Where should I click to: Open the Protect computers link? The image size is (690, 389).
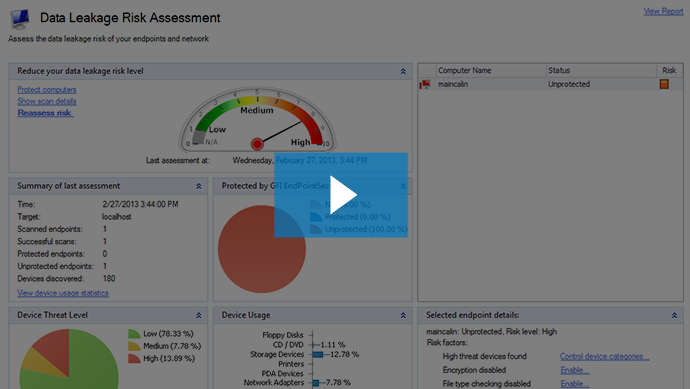(47, 90)
